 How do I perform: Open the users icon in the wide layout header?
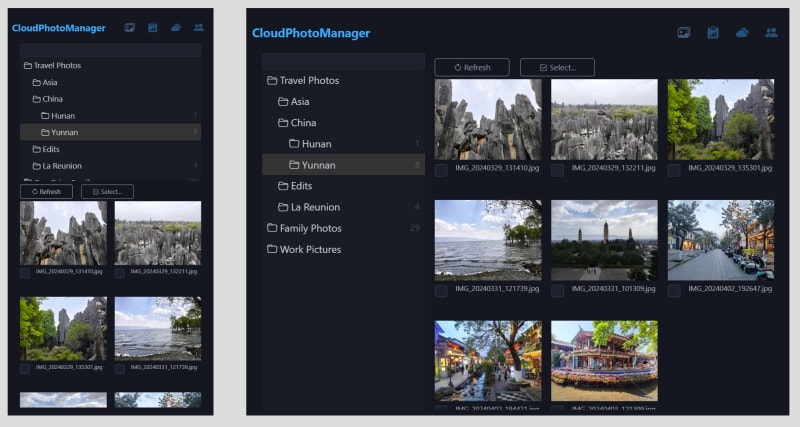pos(771,33)
